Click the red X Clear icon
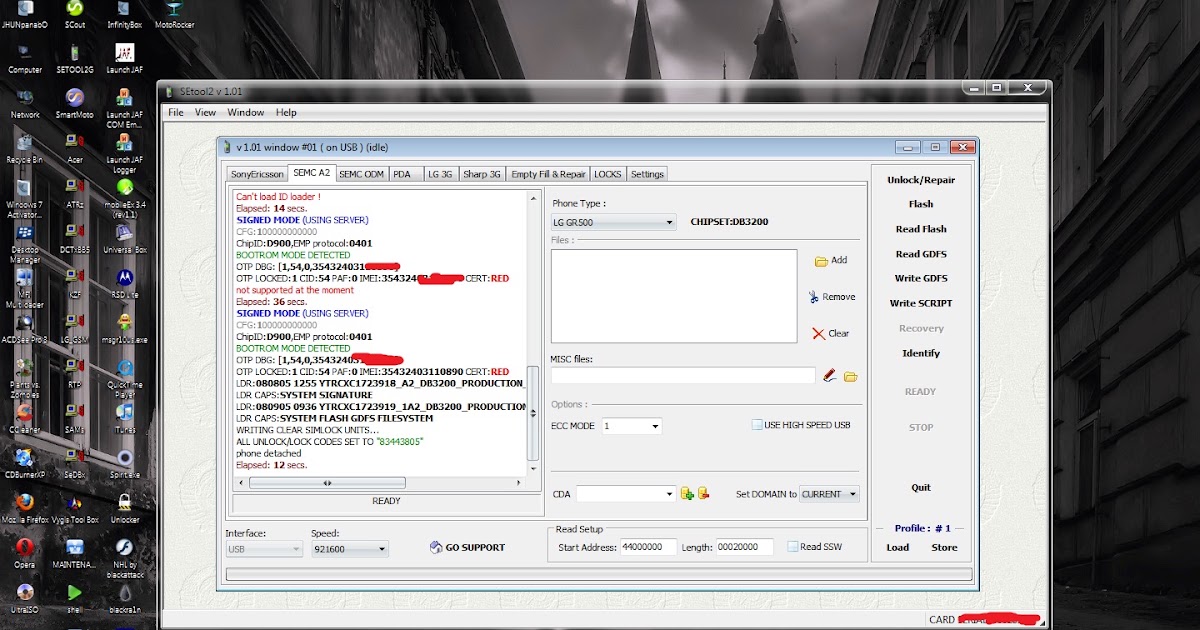The width and height of the screenshot is (1200, 630). click(x=818, y=334)
